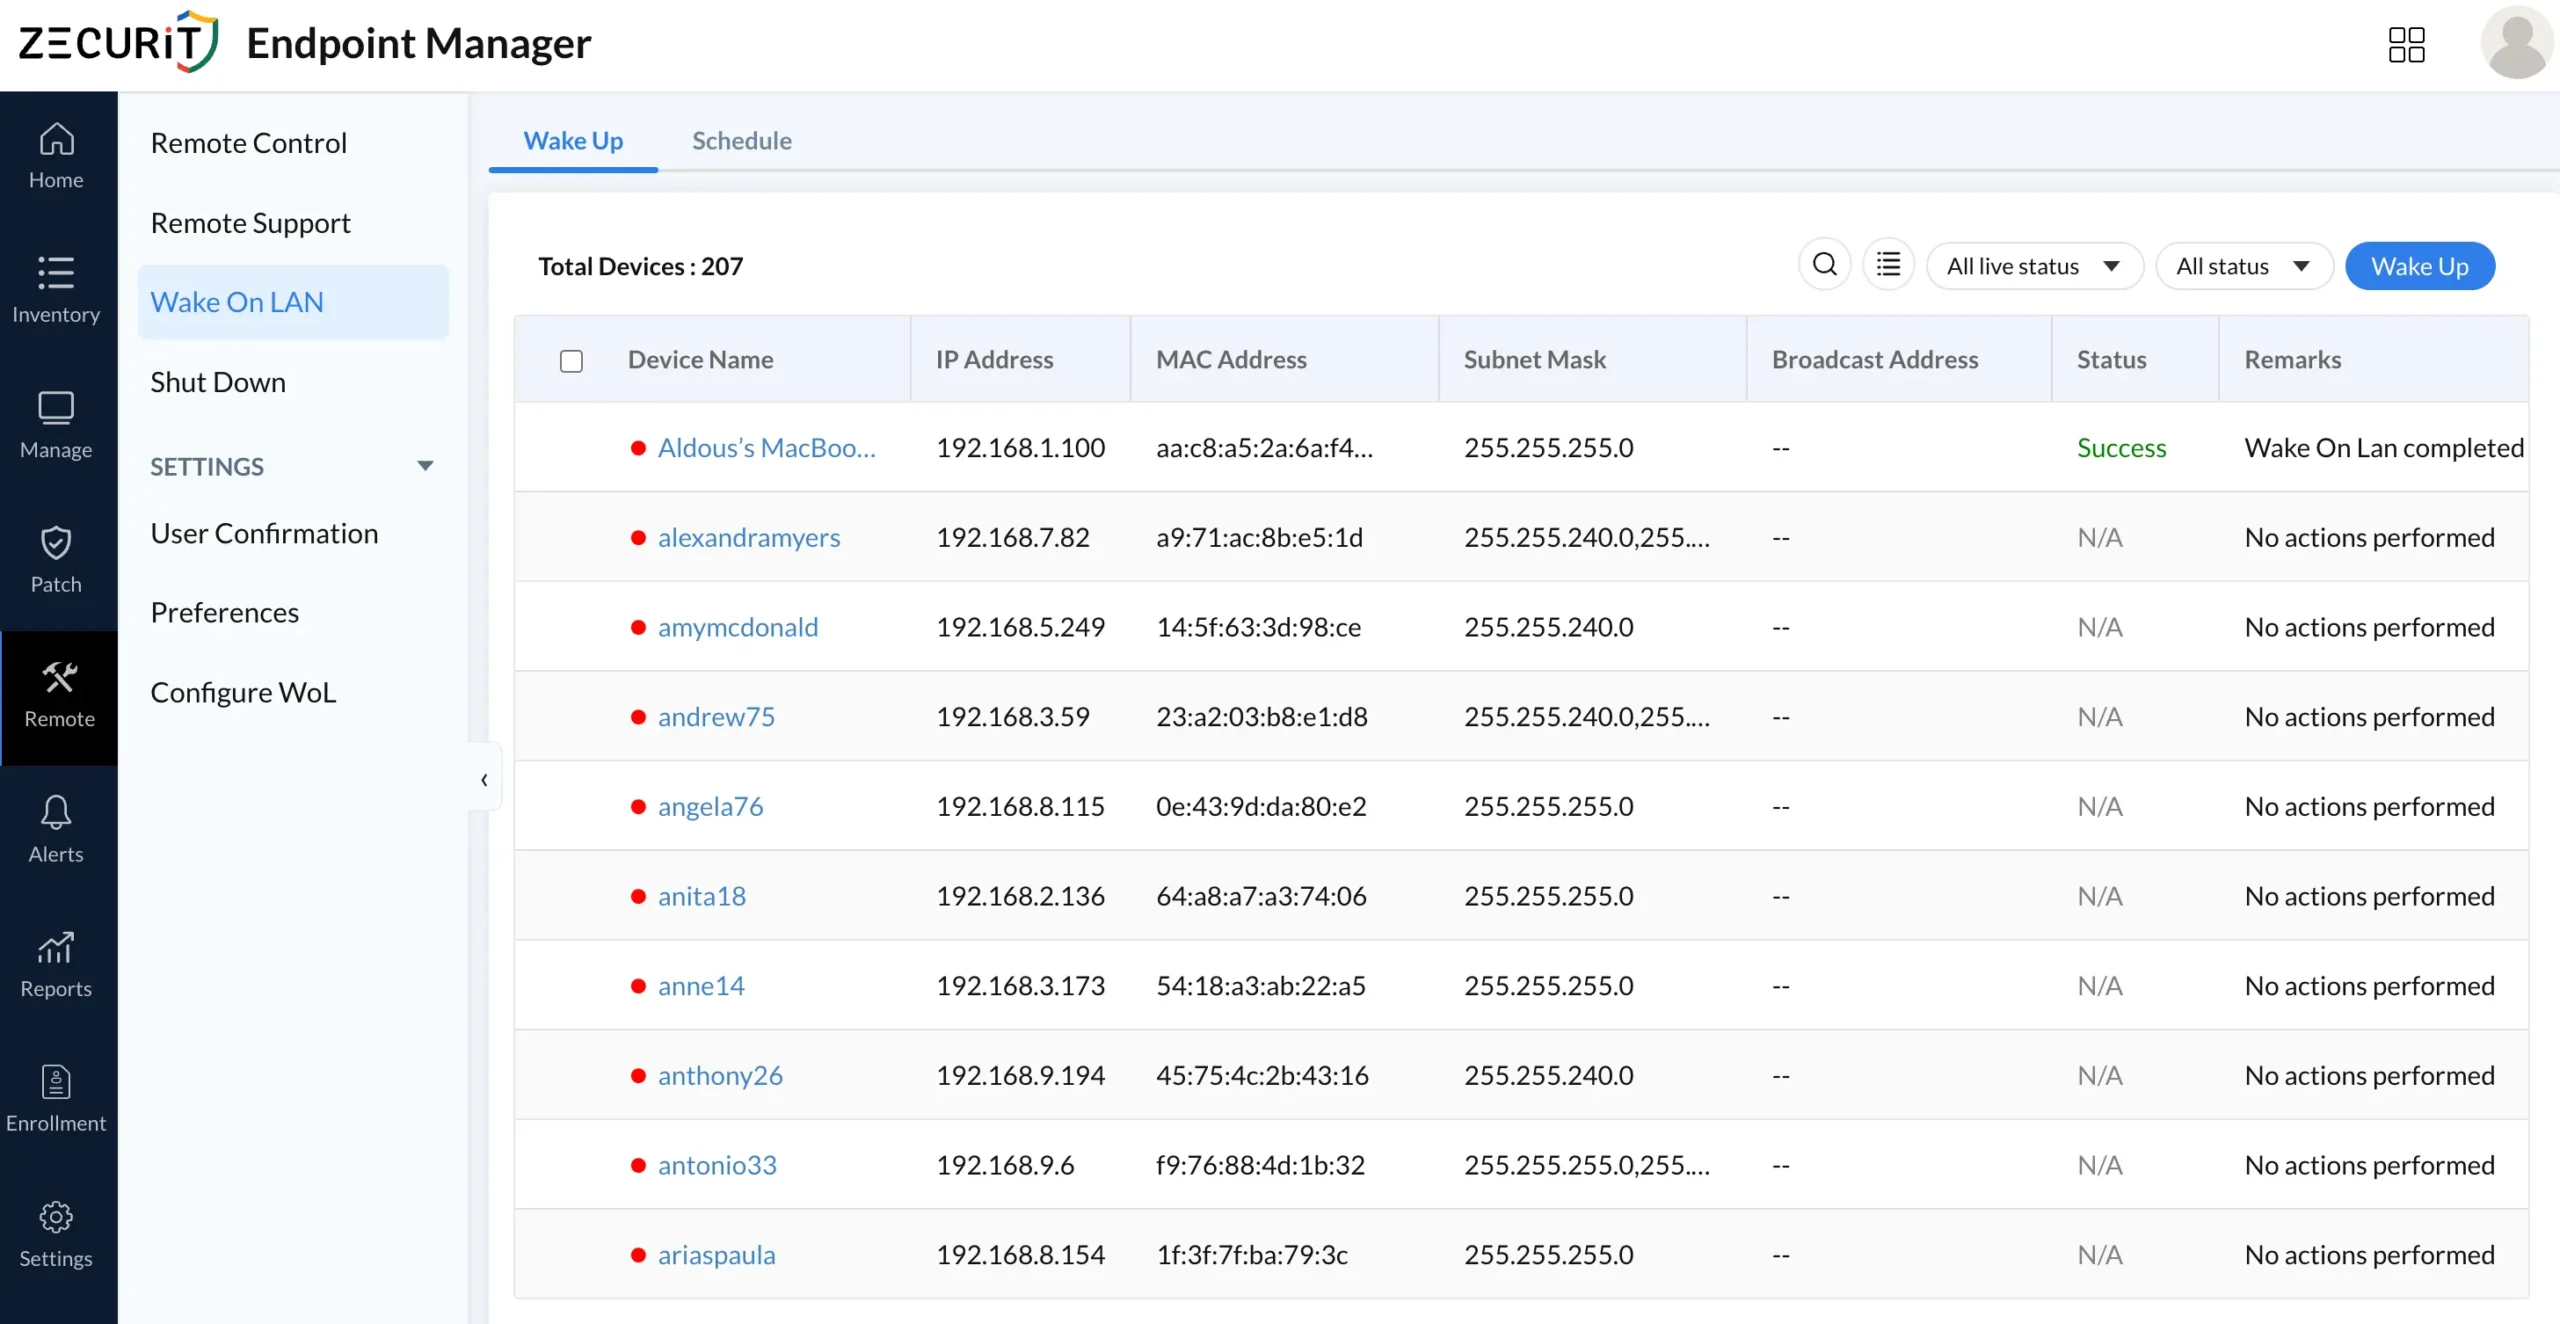2560x1324 pixels.
Task: Open the Manage section icon
Action: [56, 408]
